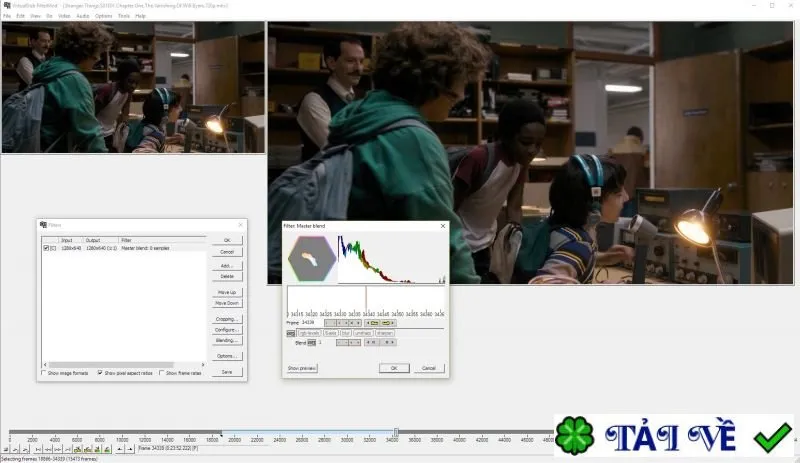
Task: Go to the next key frame icon
Action: [87, 449]
